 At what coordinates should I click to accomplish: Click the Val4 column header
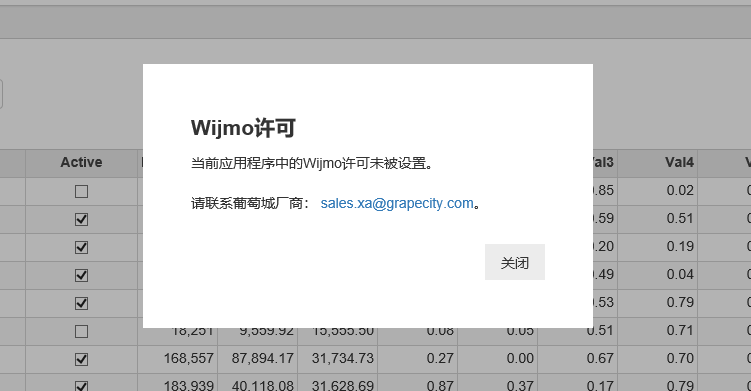click(x=658, y=163)
